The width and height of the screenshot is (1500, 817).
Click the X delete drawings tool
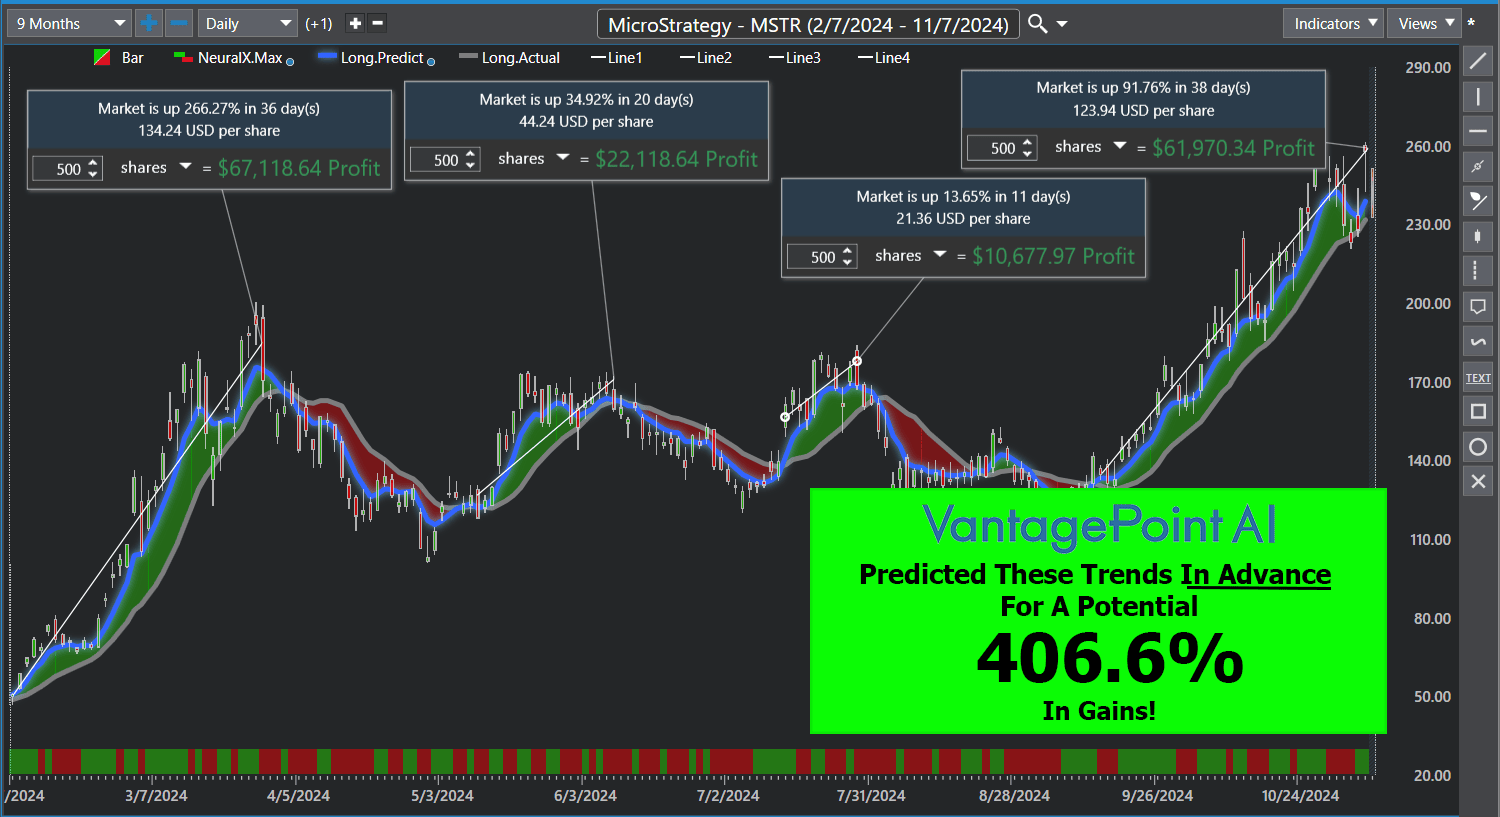click(1477, 481)
